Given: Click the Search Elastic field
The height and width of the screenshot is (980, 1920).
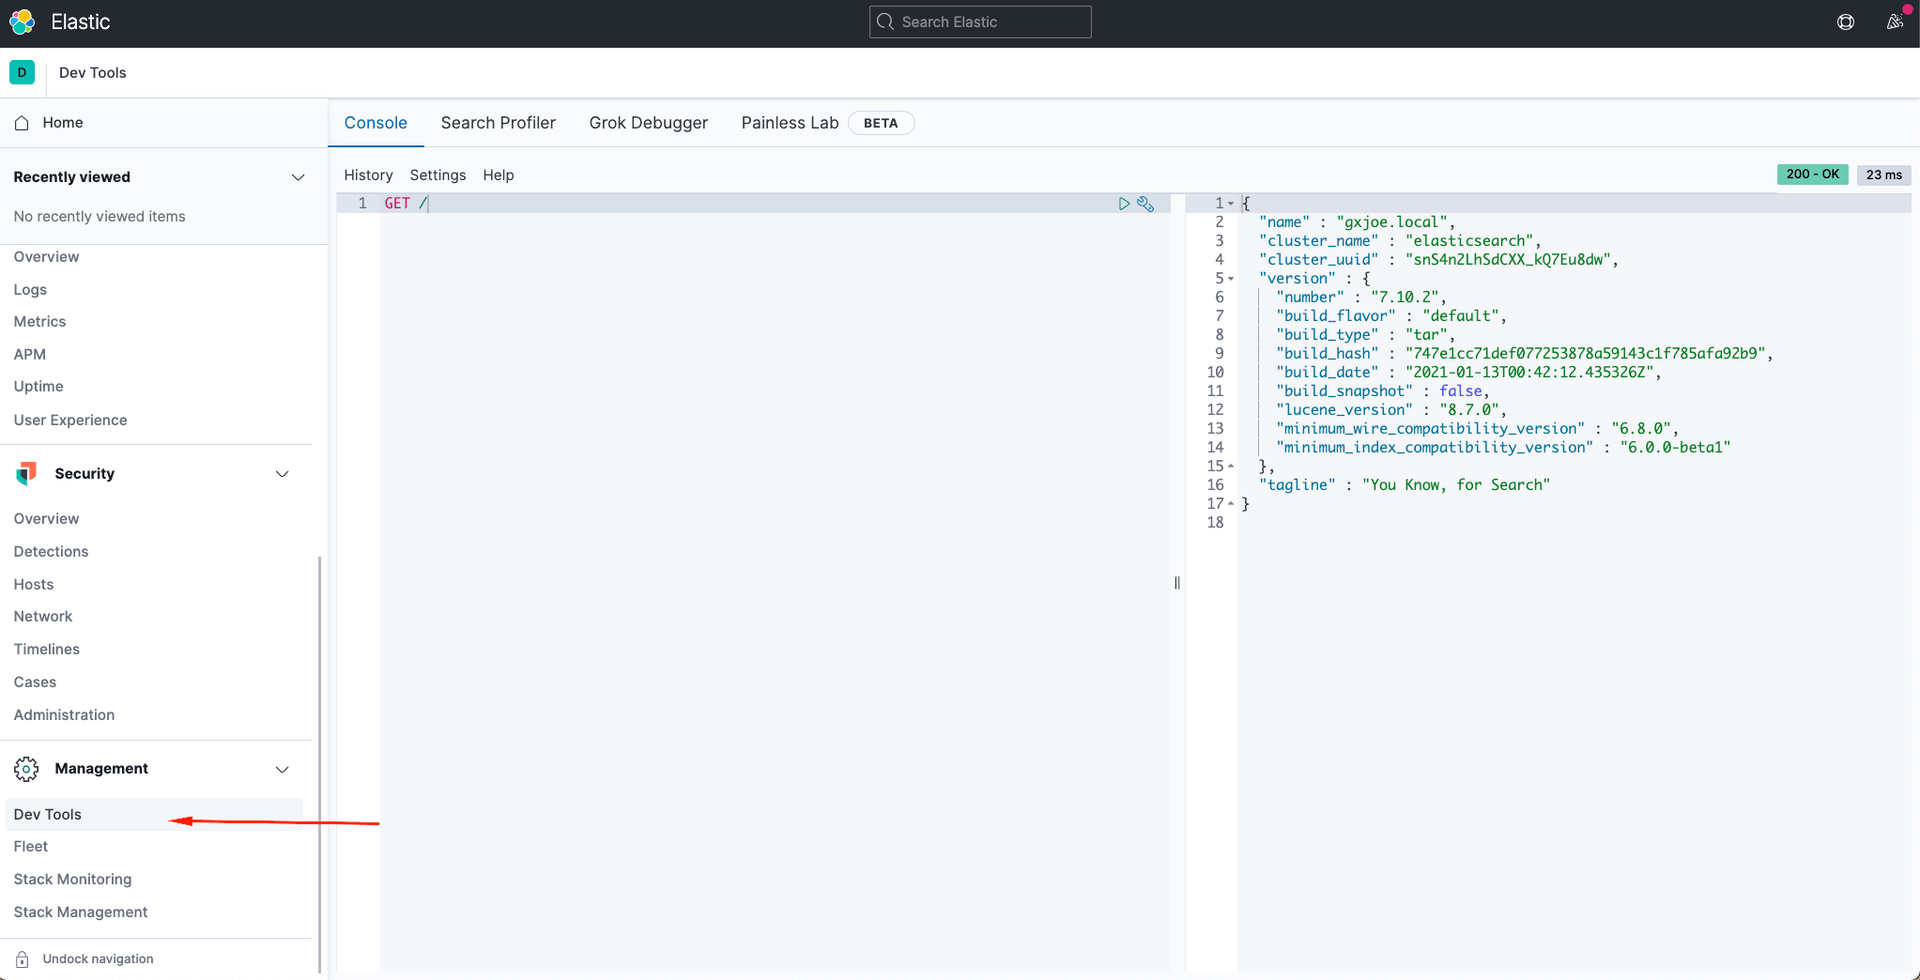Looking at the screenshot, I should tap(980, 22).
